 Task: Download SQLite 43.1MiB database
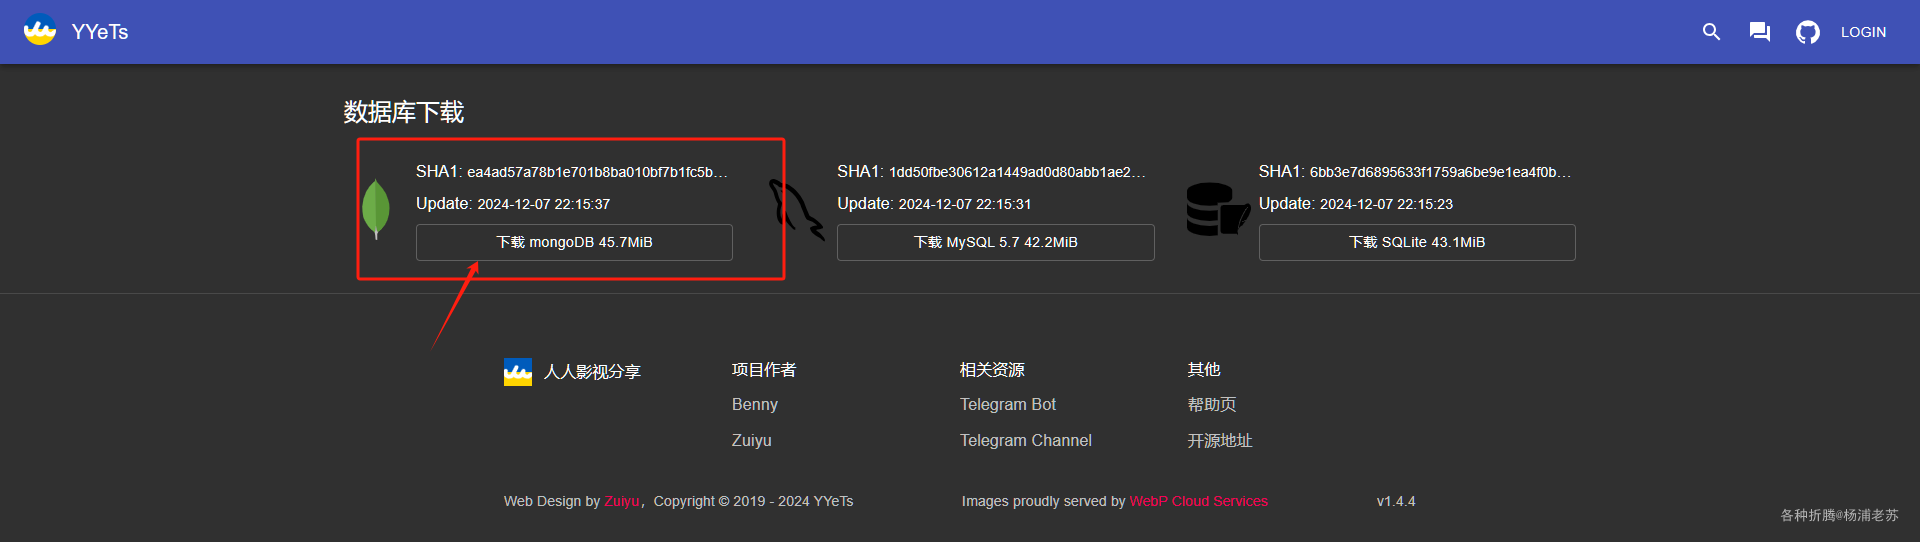[x=1417, y=242]
